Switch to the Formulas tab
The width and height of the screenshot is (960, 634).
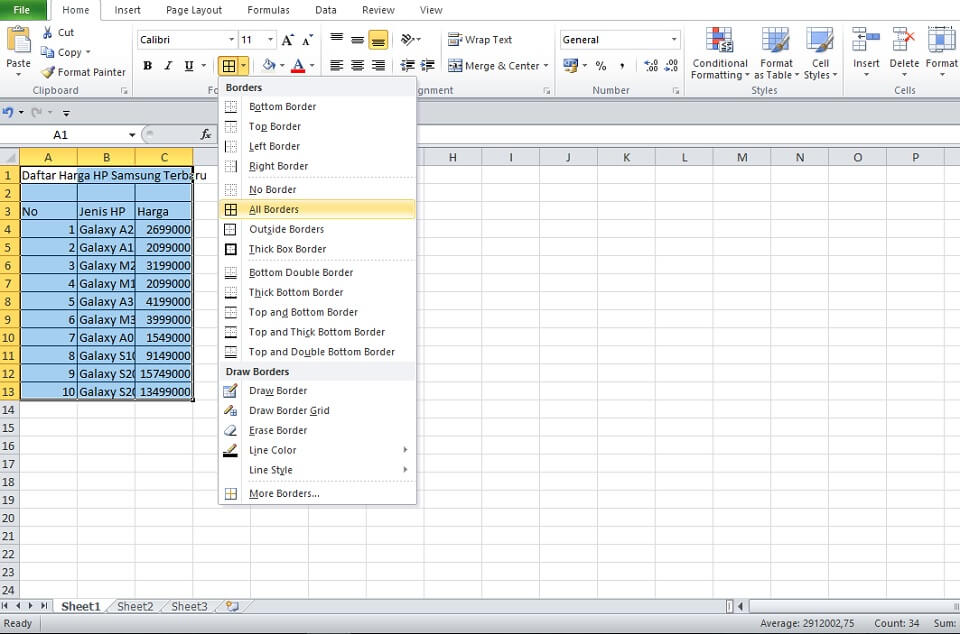pos(268,10)
